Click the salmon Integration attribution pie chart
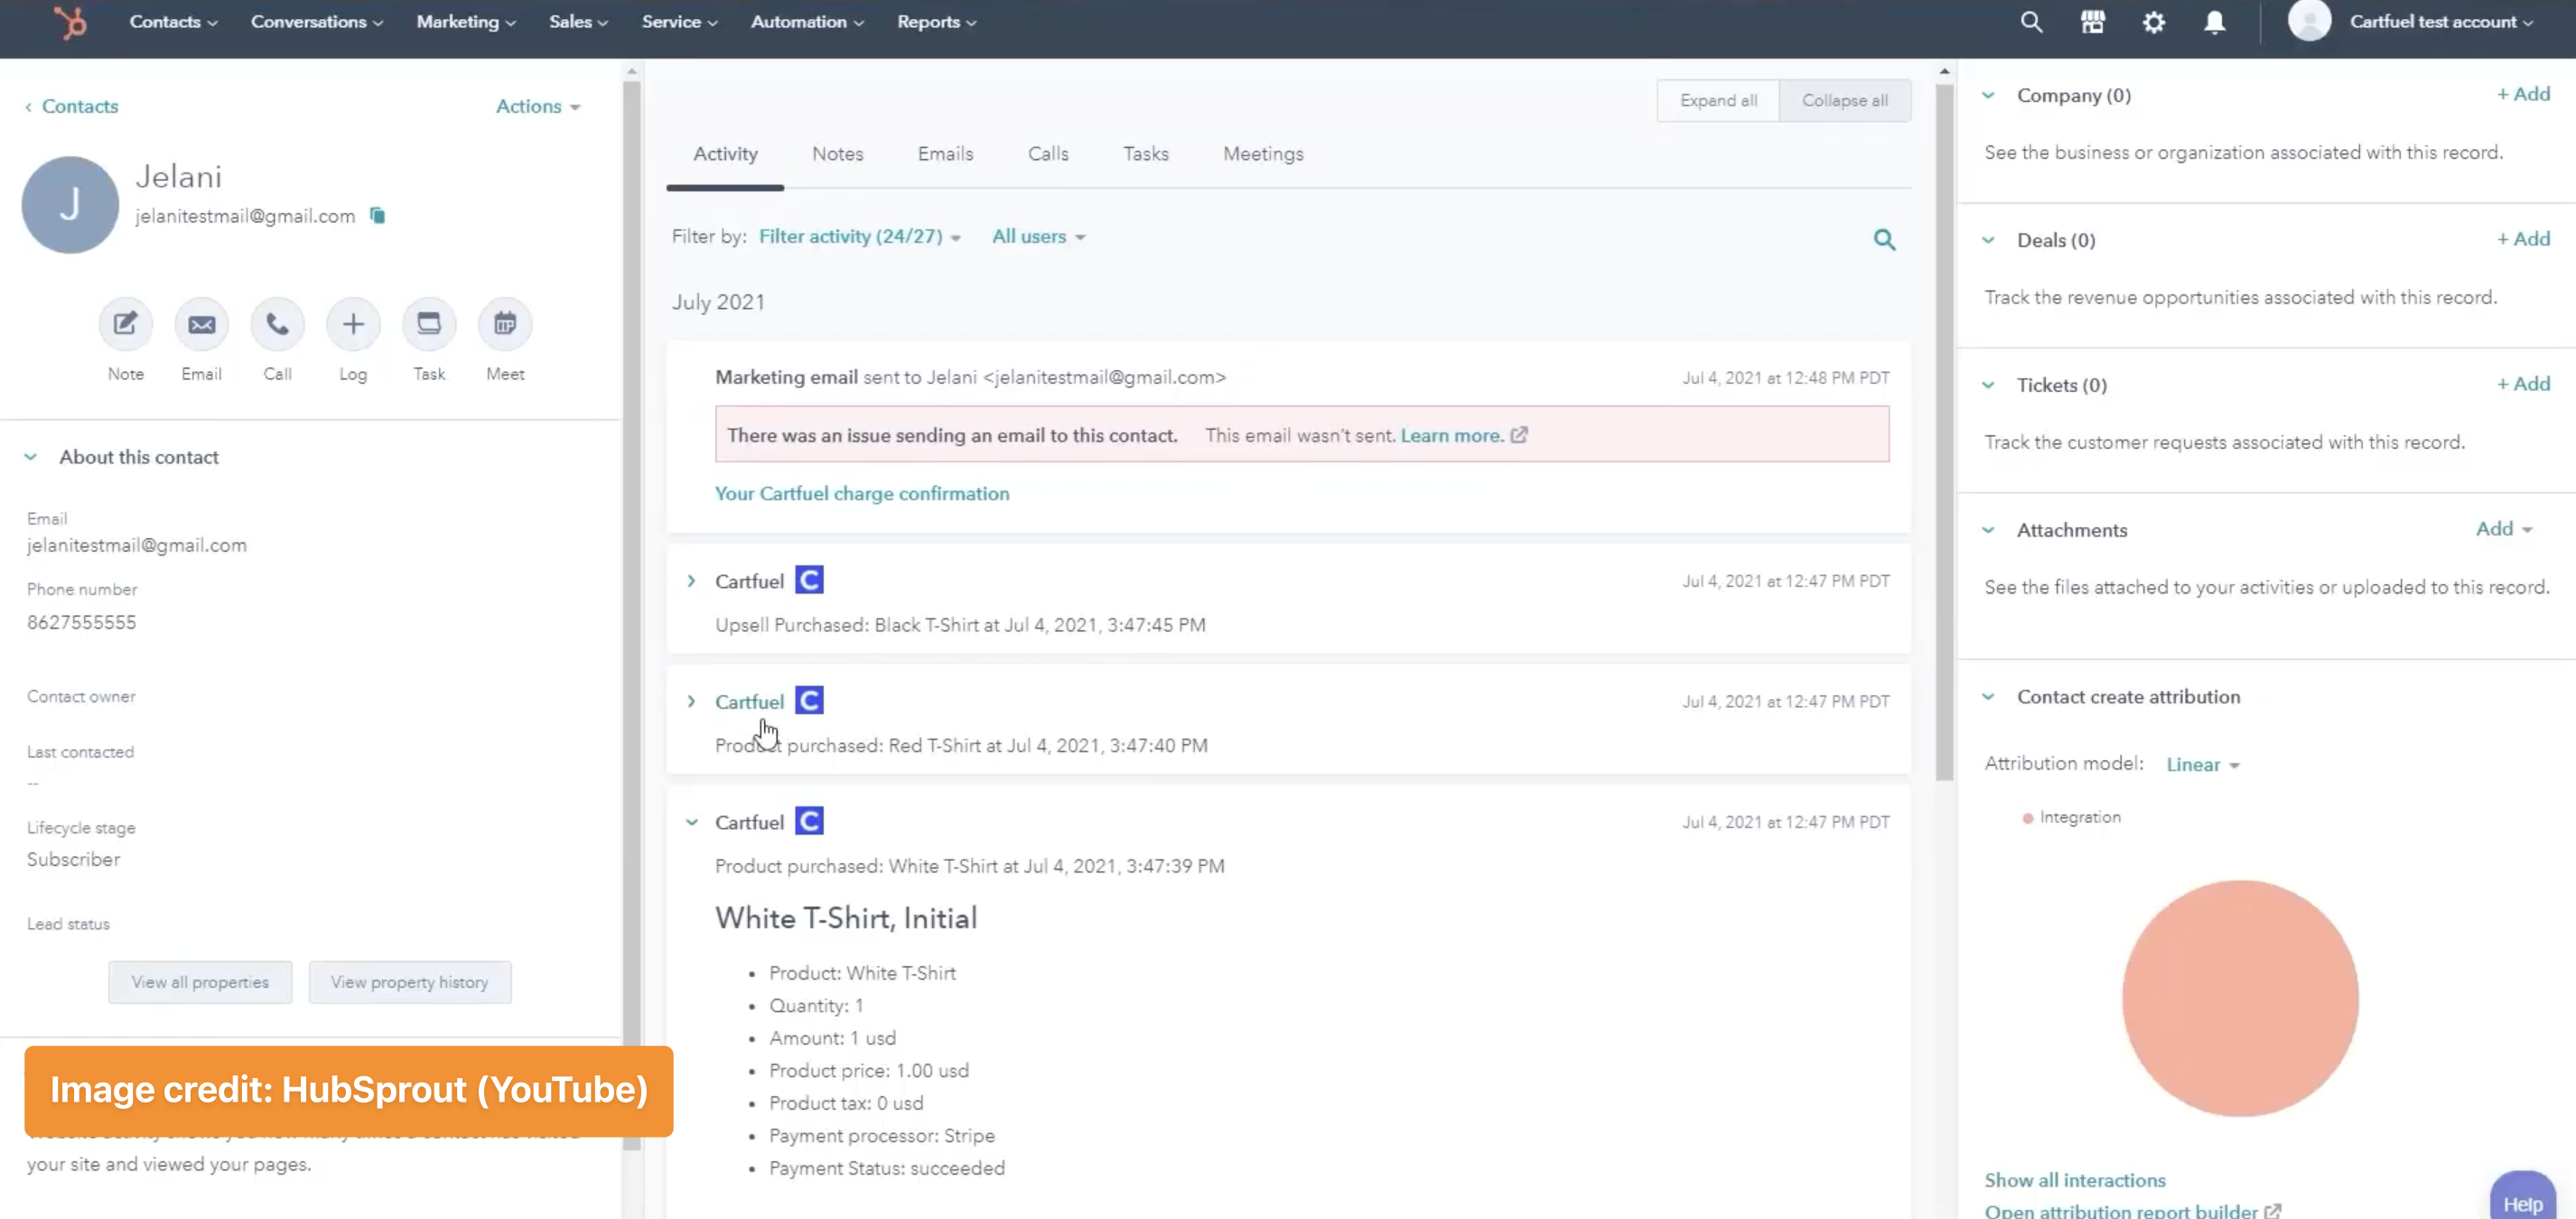The height and width of the screenshot is (1219, 2576). [x=2240, y=998]
